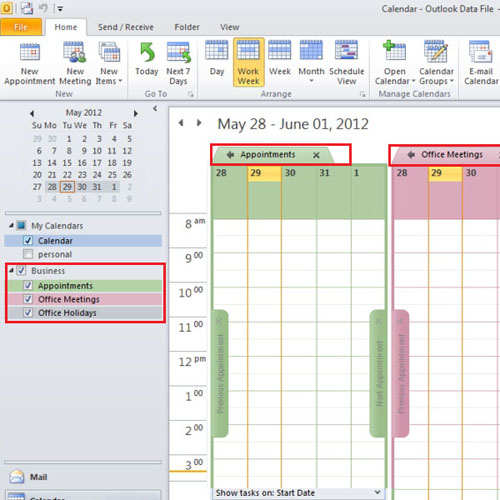Image resolution: width=500 pixels, height=500 pixels.
Task: Click Send/Receive All Folders quick access icon
Action: pyautogui.click(x=27, y=8)
